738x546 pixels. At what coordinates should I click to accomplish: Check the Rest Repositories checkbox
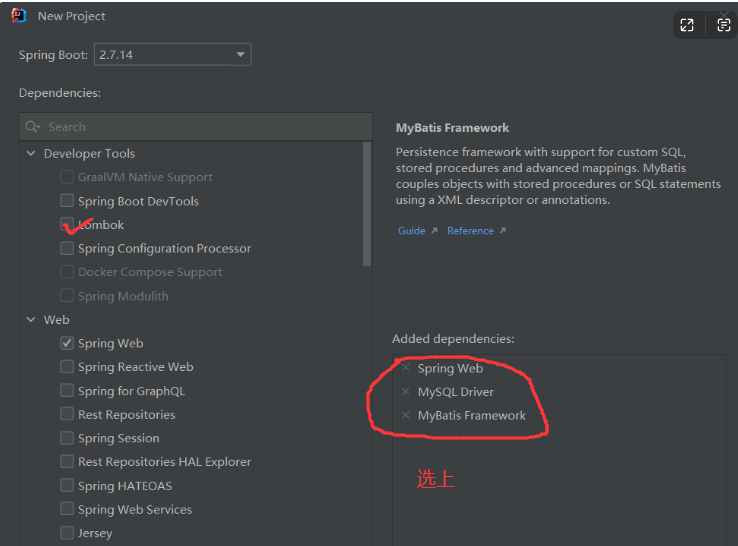(x=67, y=414)
